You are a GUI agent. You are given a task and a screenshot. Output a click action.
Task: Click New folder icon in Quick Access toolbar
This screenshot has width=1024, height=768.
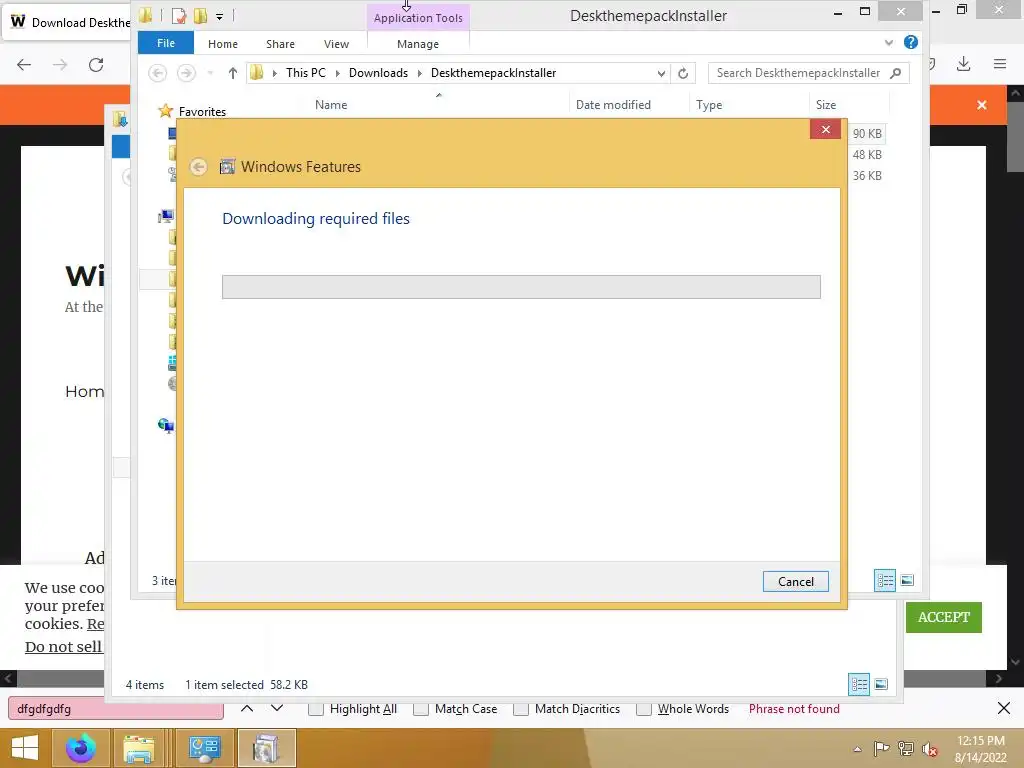(200, 16)
